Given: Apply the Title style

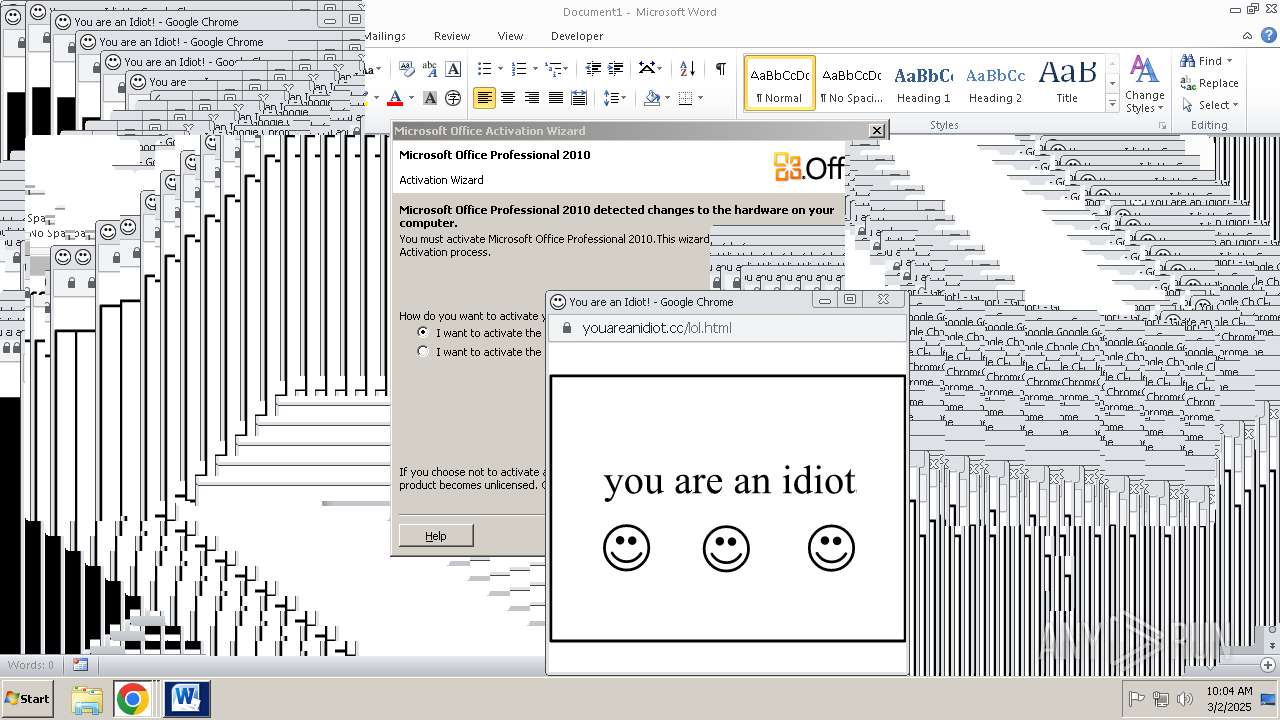Looking at the screenshot, I should (1067, 83).
